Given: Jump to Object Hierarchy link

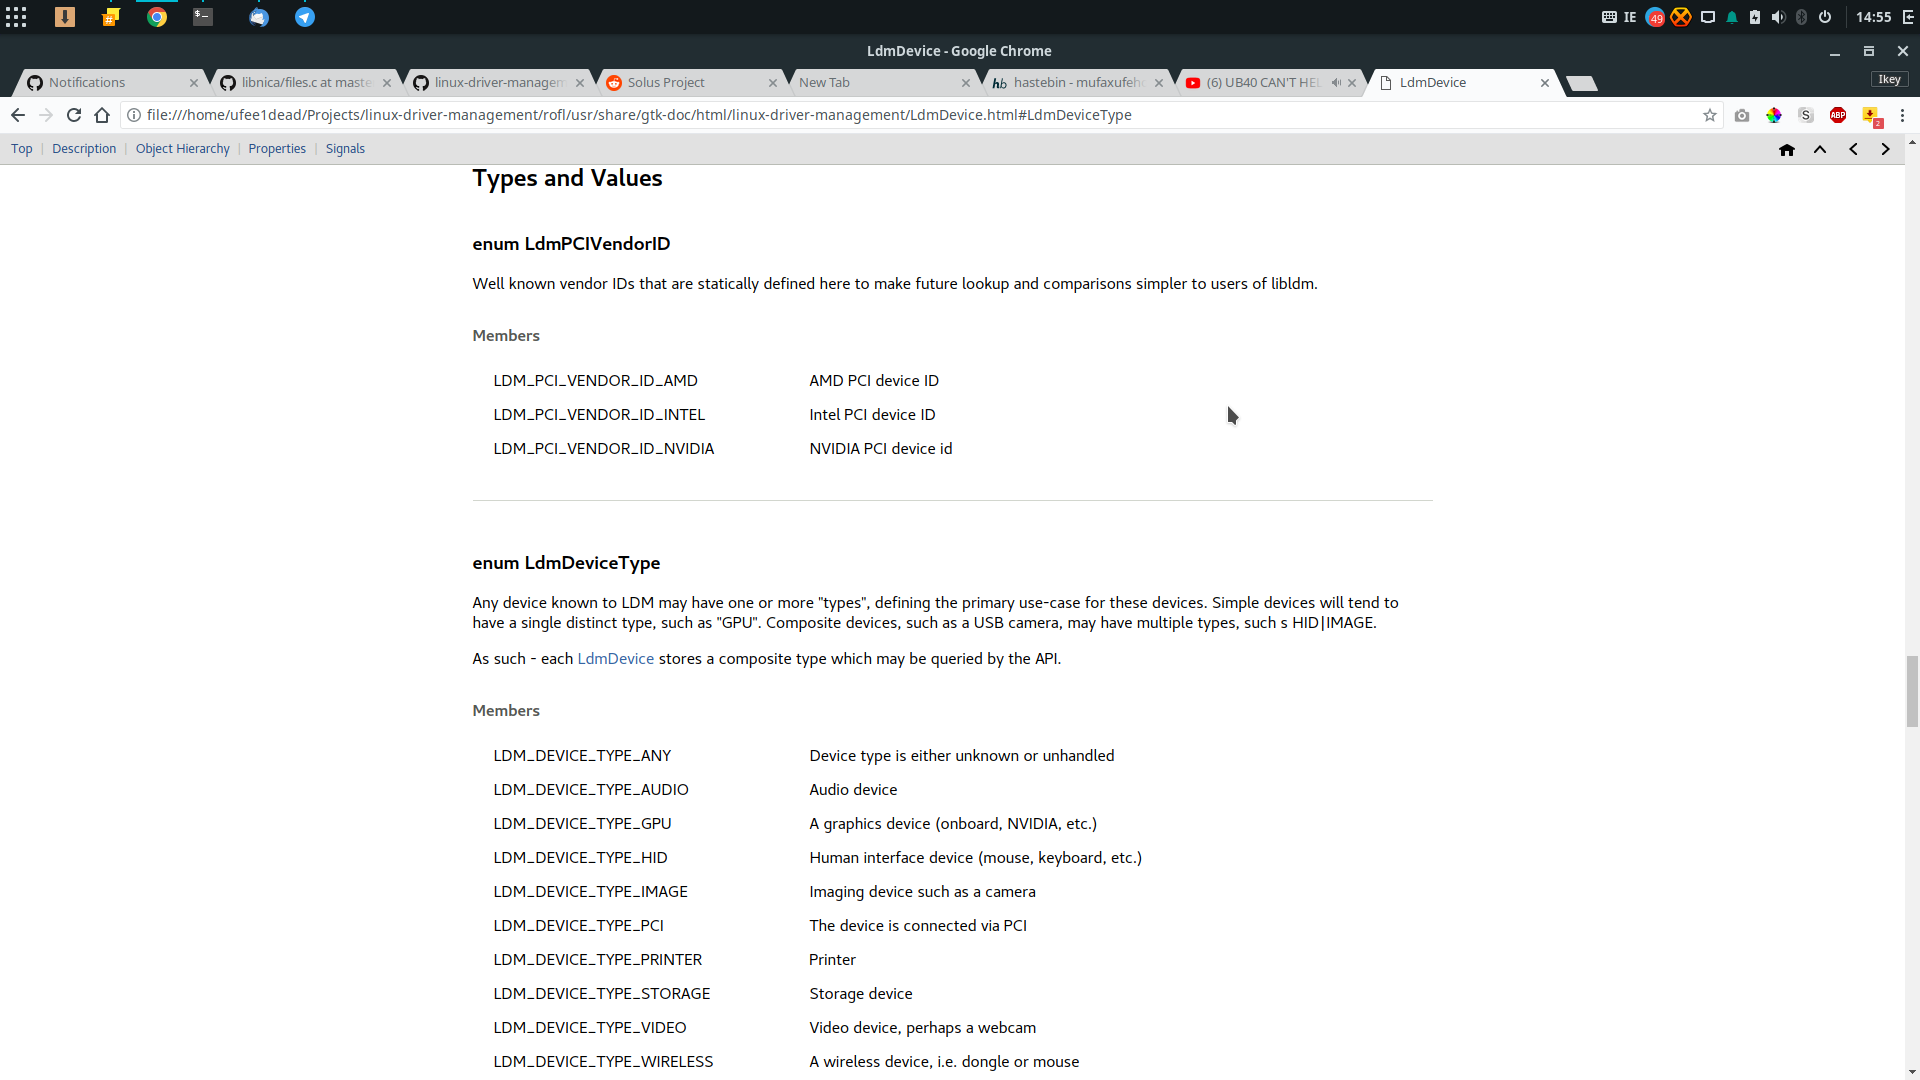Looking at the screenshot, I should point(183,149).
